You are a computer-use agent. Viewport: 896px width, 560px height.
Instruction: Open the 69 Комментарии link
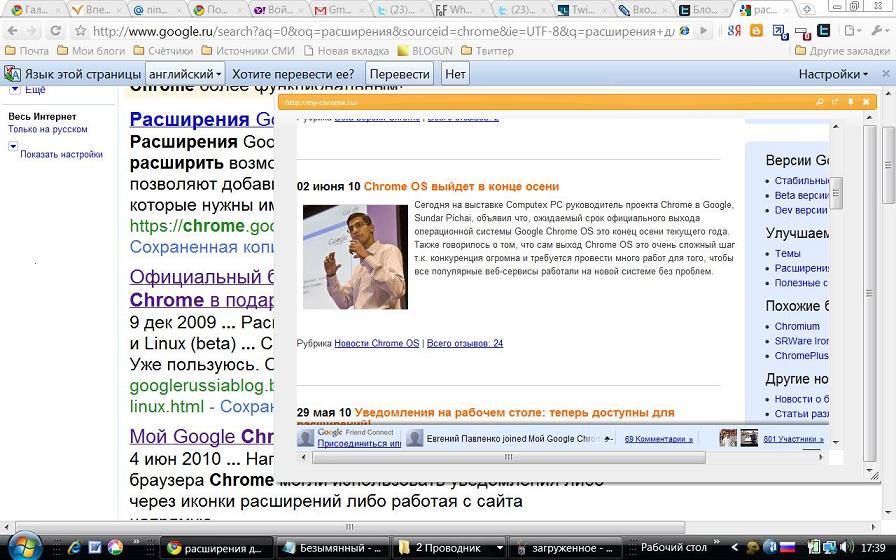pyautogui.click(x=658, y=439)
